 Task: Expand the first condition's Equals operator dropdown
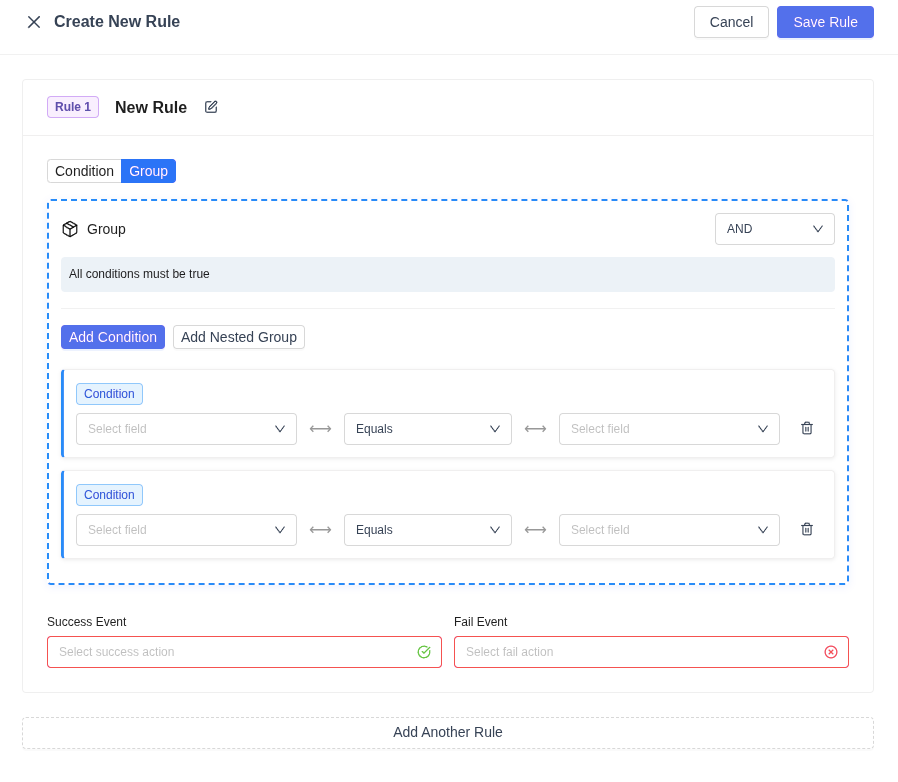click(427, 429)
